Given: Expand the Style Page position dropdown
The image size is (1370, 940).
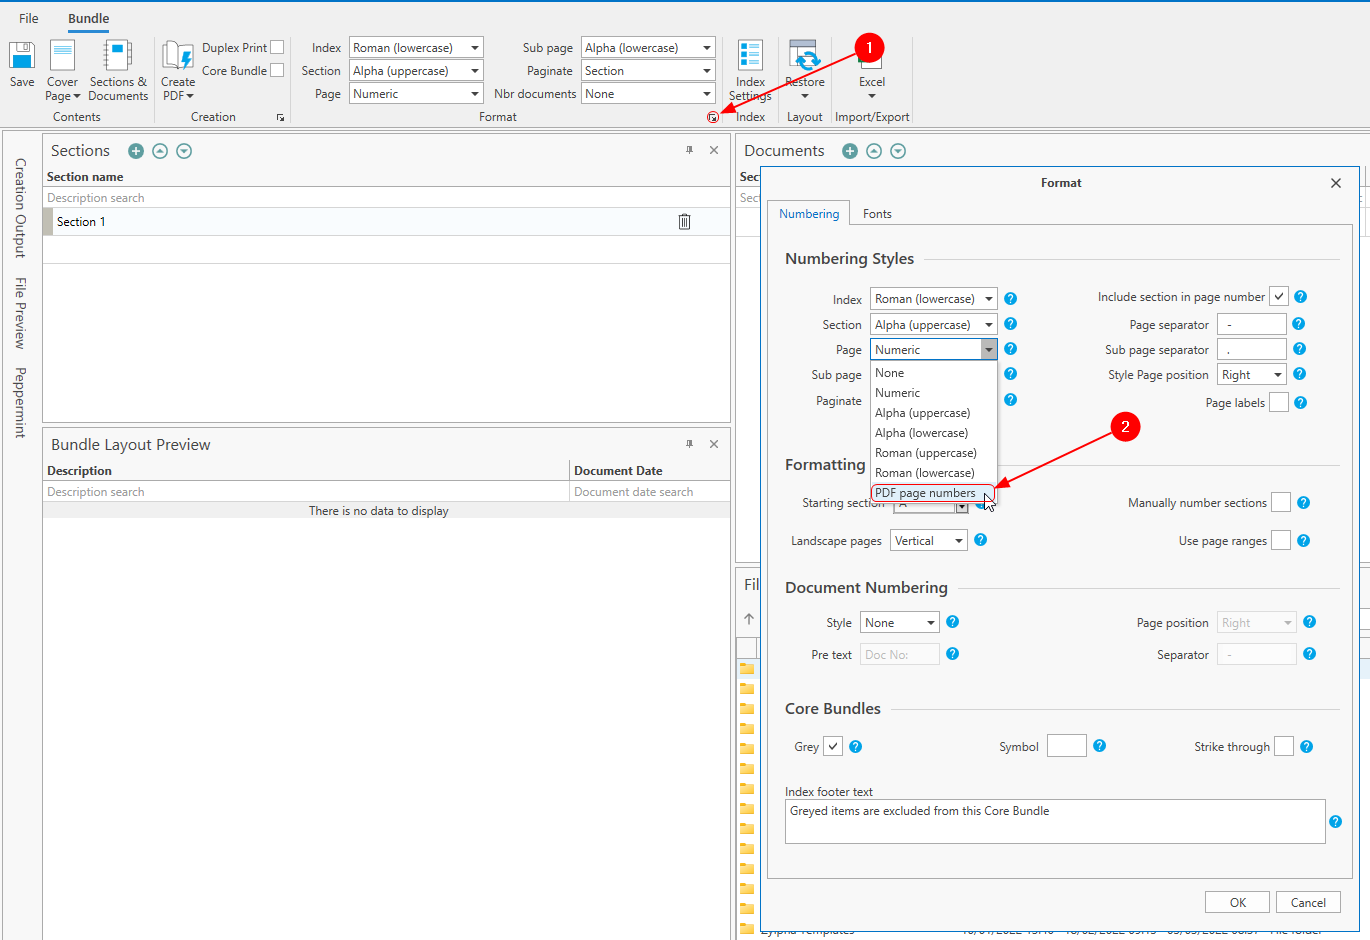Looking at the screenshot, I should (1252, 374).
